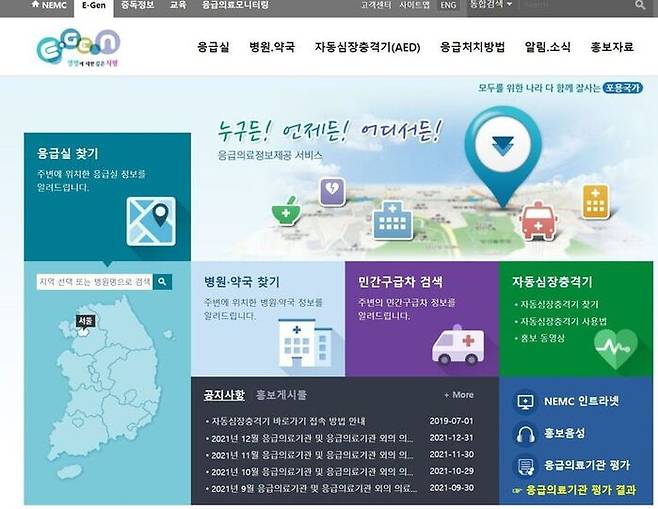The width and height of the screenshot is (658, 509).
Task: Open the 홍보자료 main menu
Action: (x=611, y=47)
